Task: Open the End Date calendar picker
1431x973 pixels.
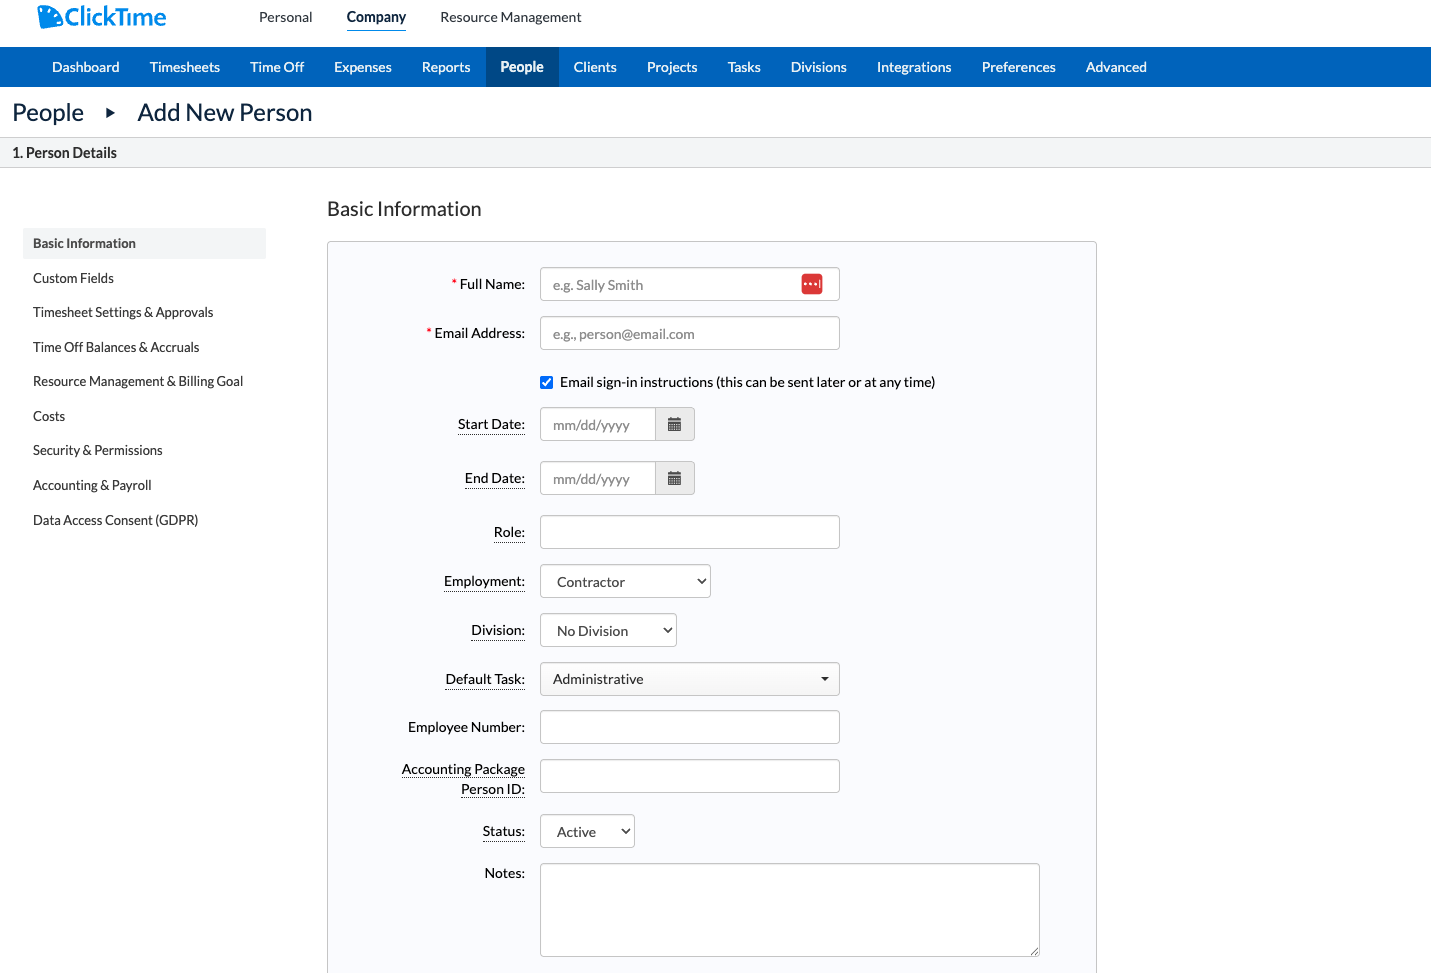Action: pos(675,478)
